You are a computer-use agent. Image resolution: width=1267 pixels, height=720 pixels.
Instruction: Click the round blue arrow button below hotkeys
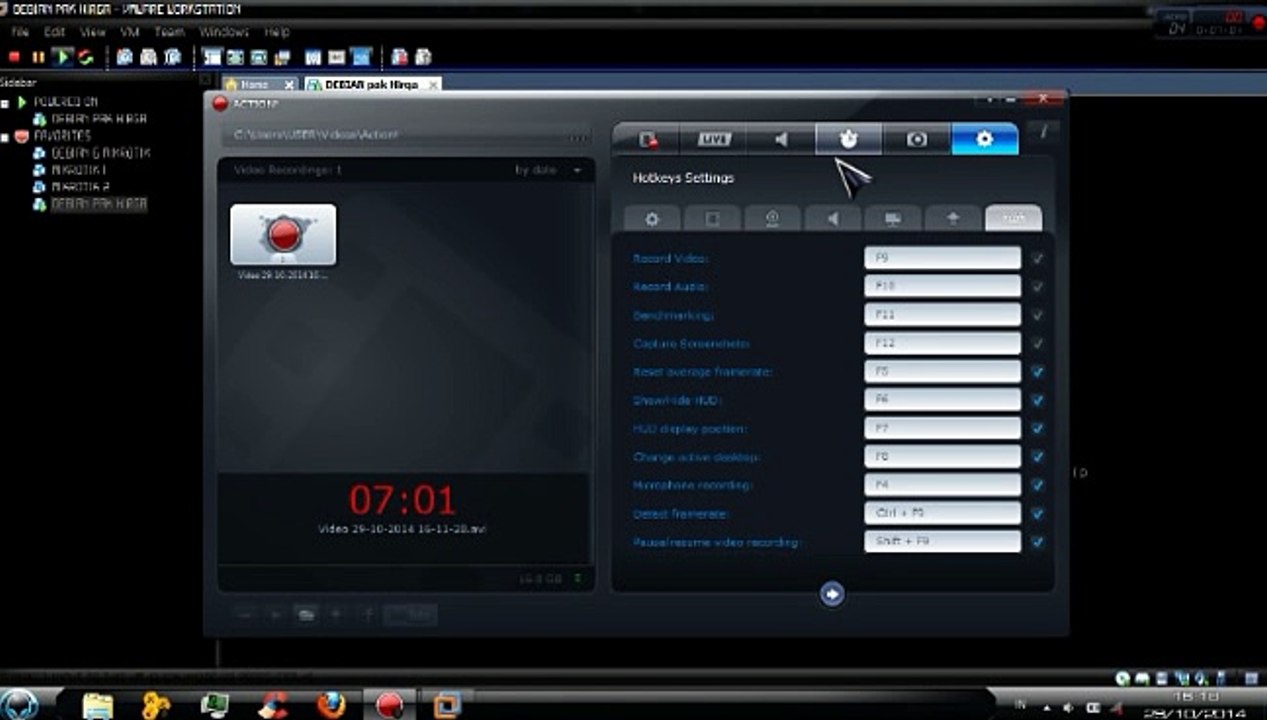[832, 594]
